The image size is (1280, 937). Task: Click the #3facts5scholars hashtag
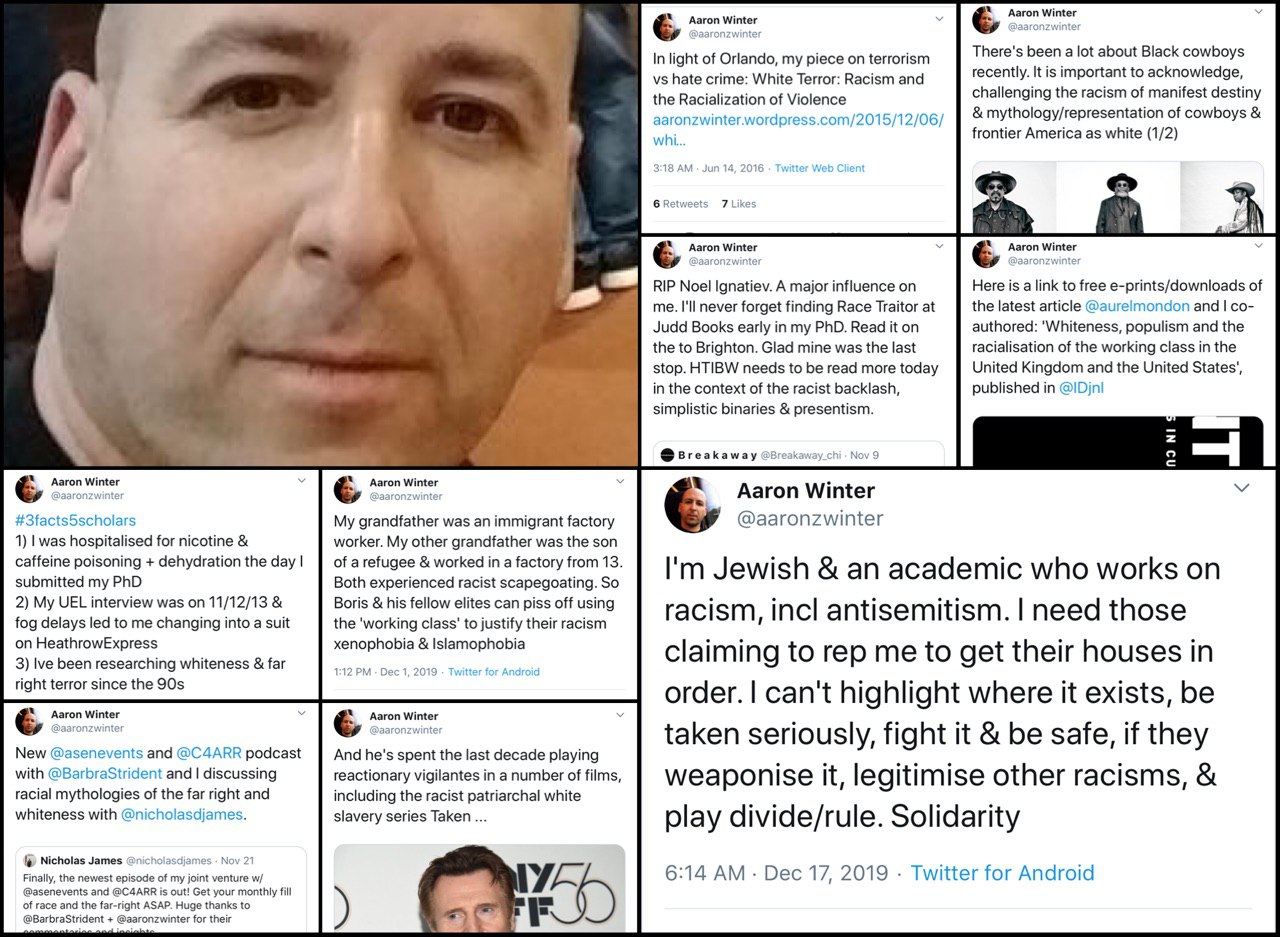(76, 520)
